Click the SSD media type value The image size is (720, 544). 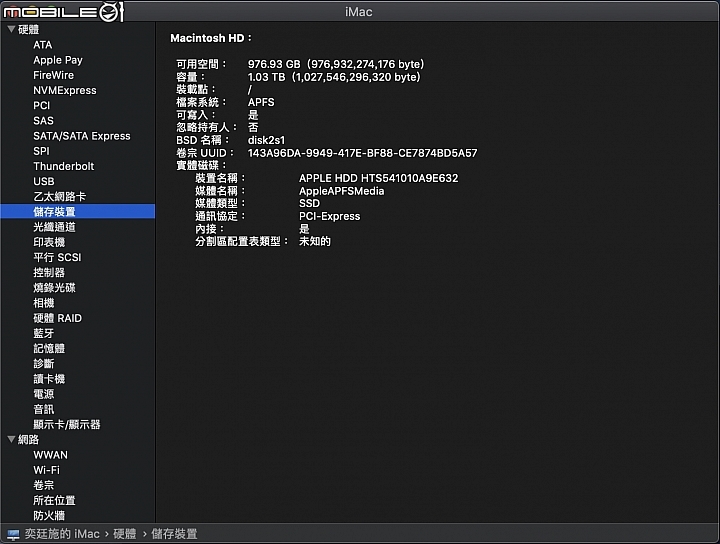(x=309, y=203)
